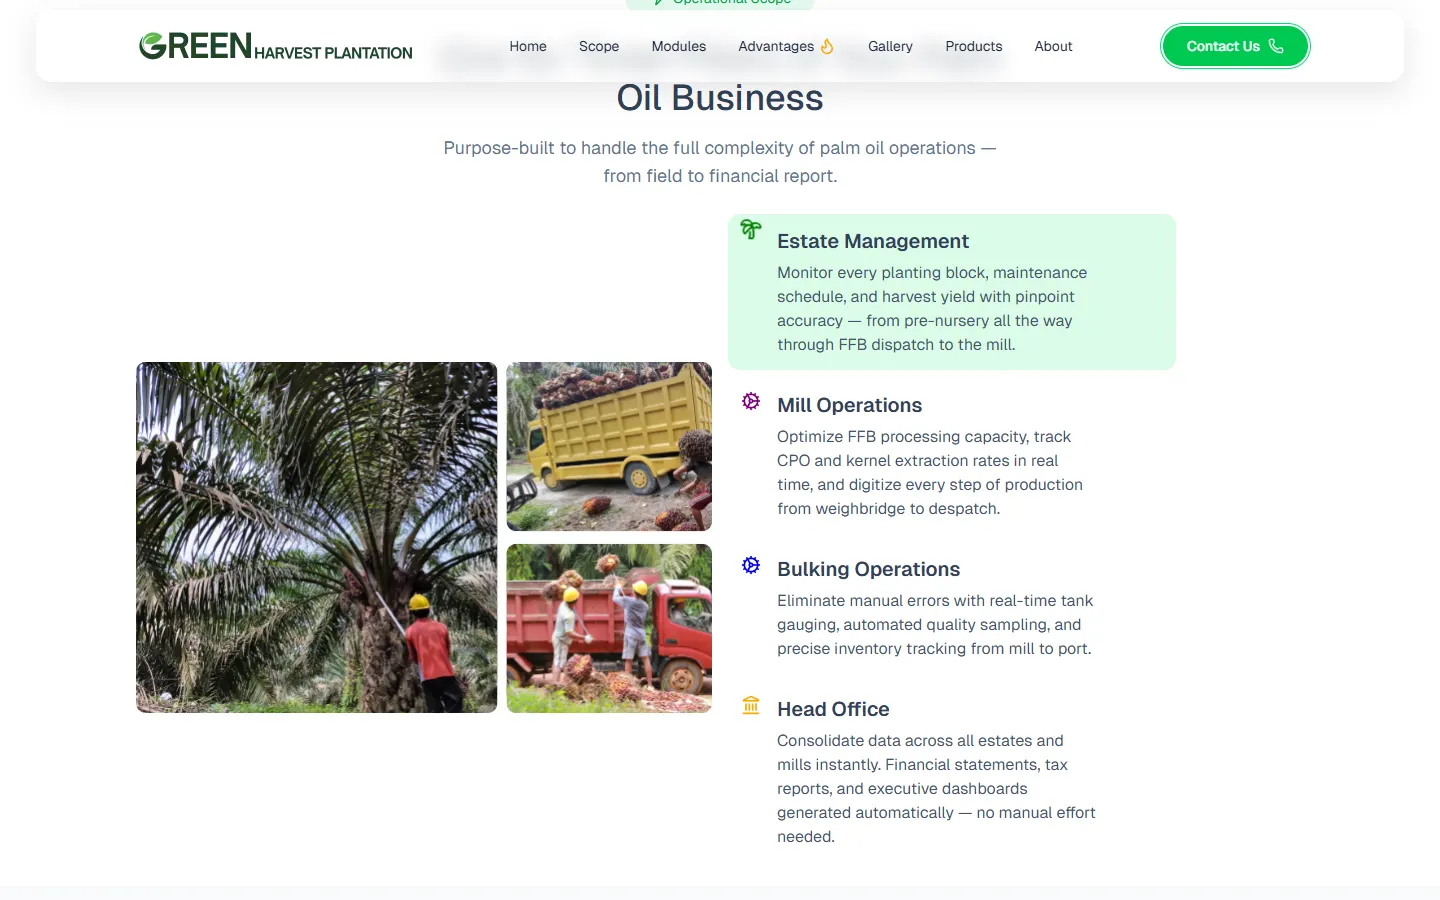Open the yellow truck photo
The height and width of the screenshot is (900, 1440).
pyautogui.click(x=609, y=446)
